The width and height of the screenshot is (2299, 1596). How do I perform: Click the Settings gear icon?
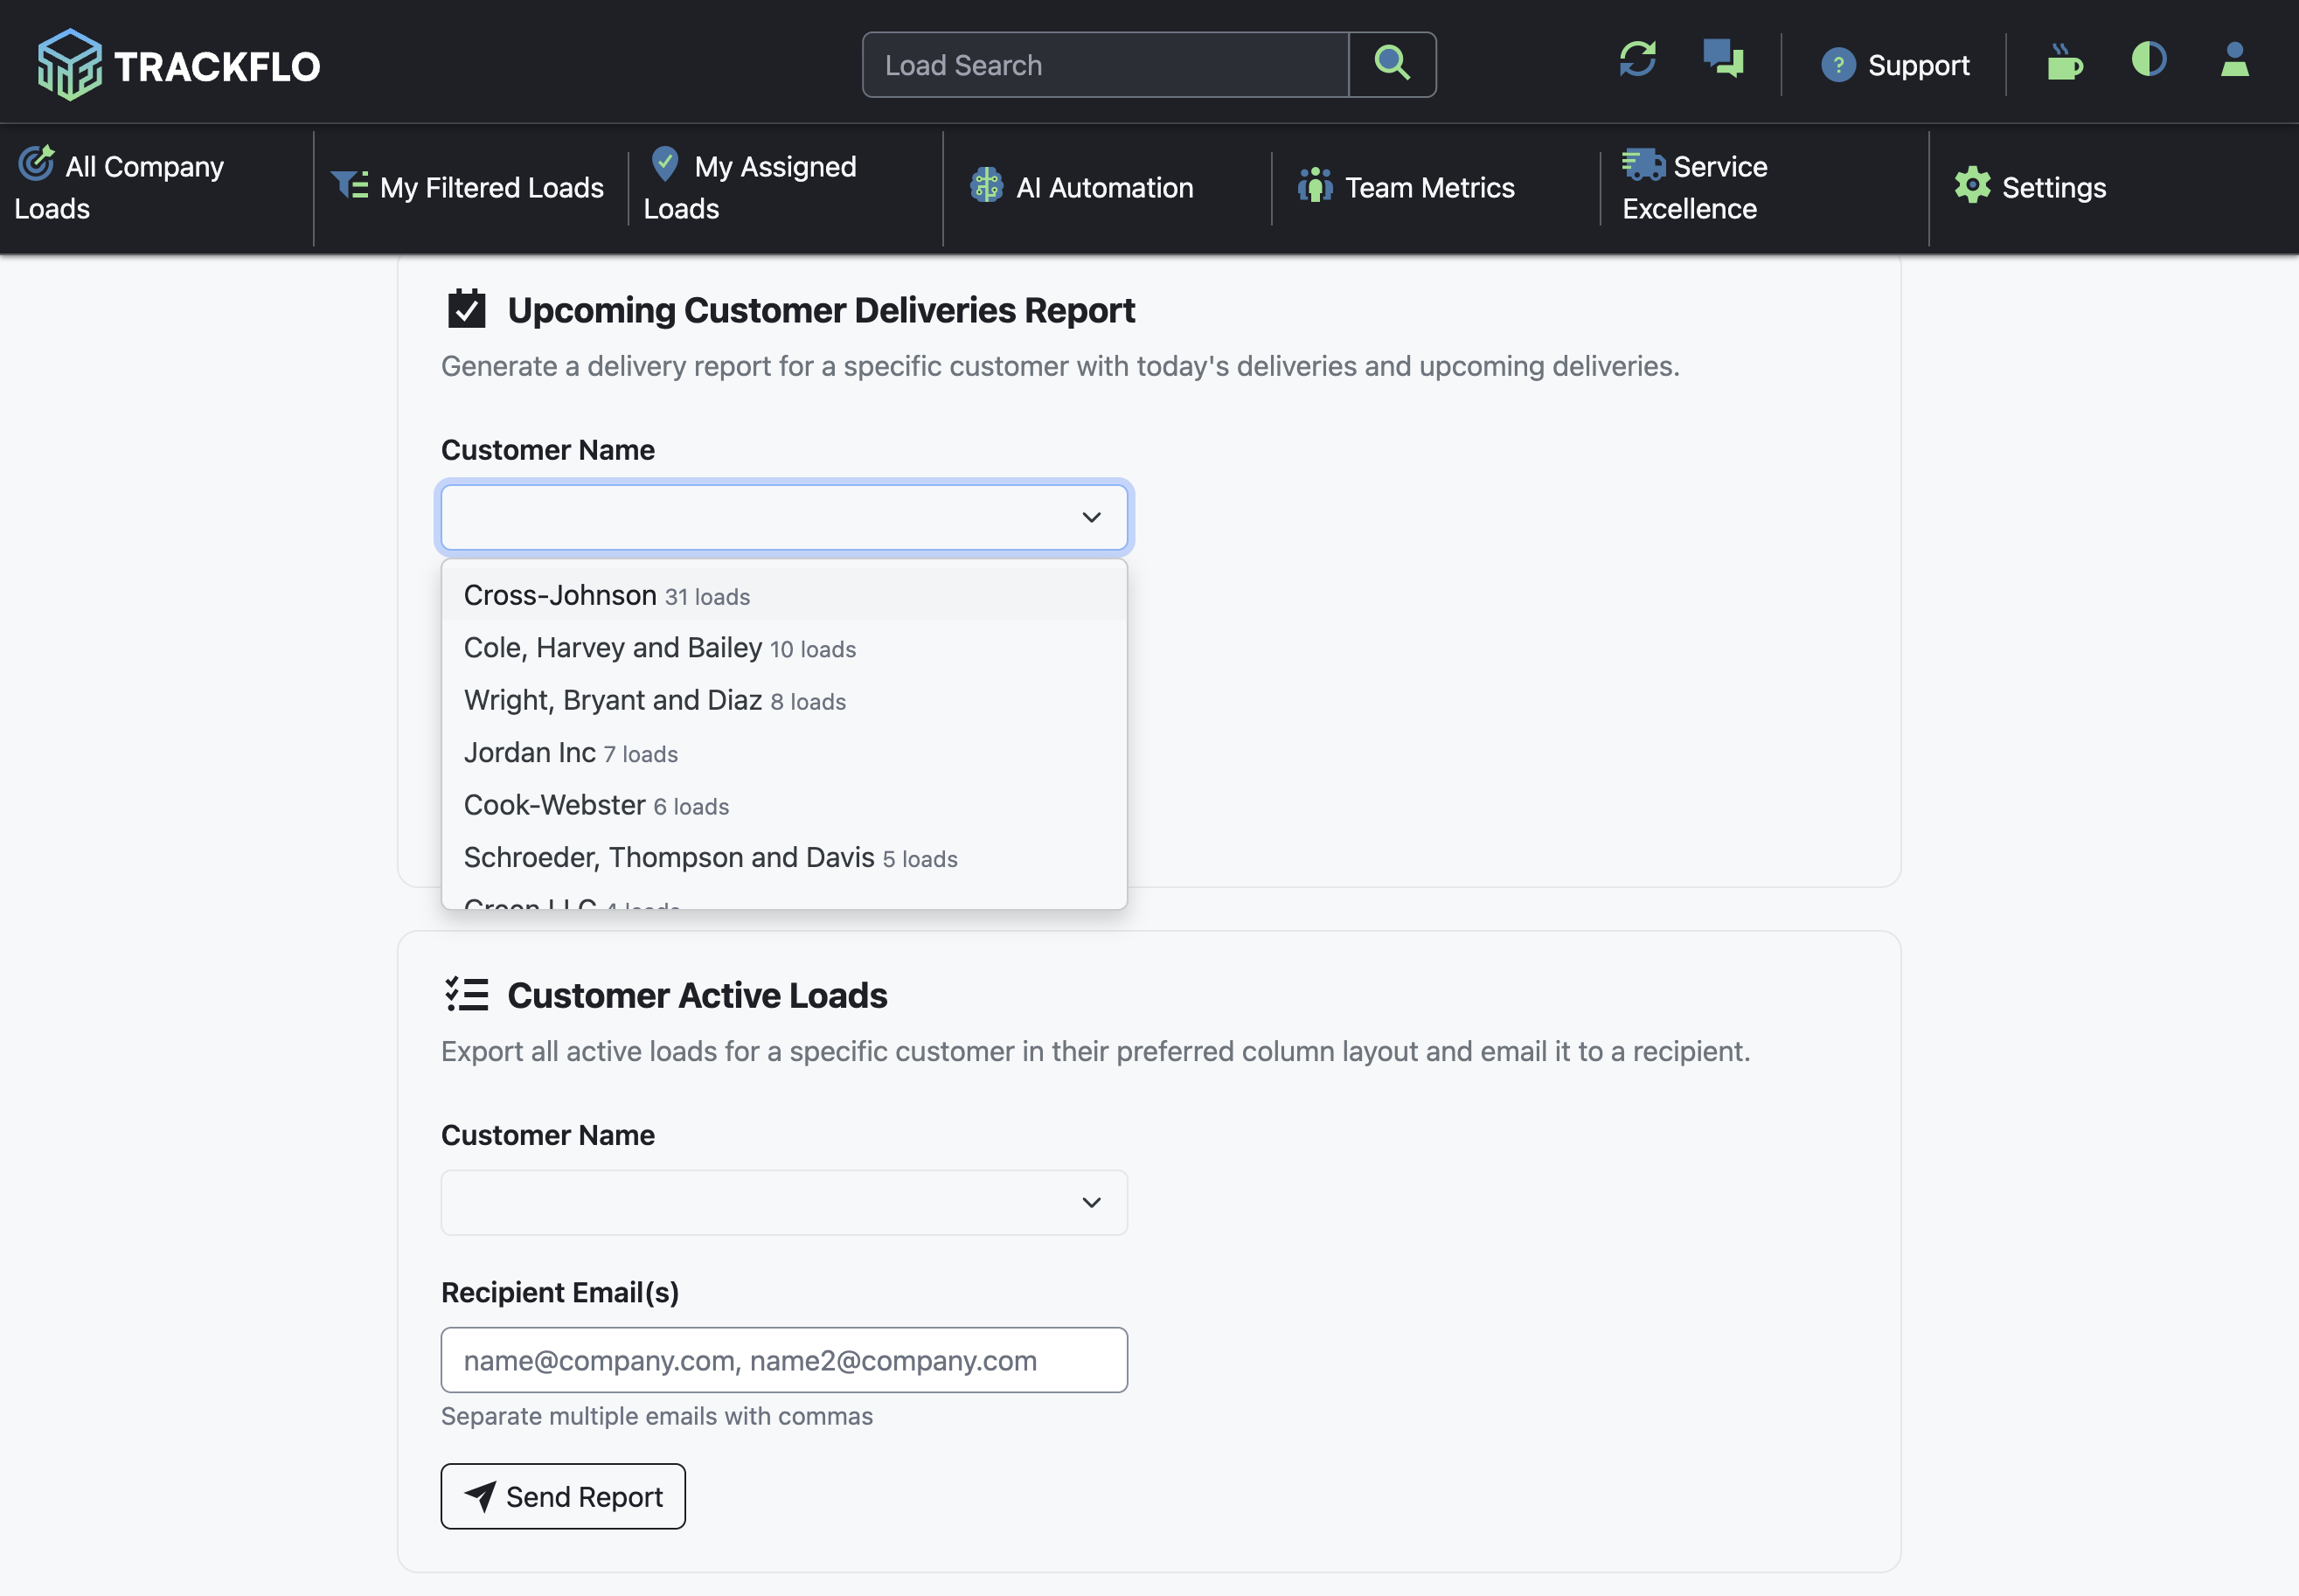pyautogui.click(x=1973, y=186)
